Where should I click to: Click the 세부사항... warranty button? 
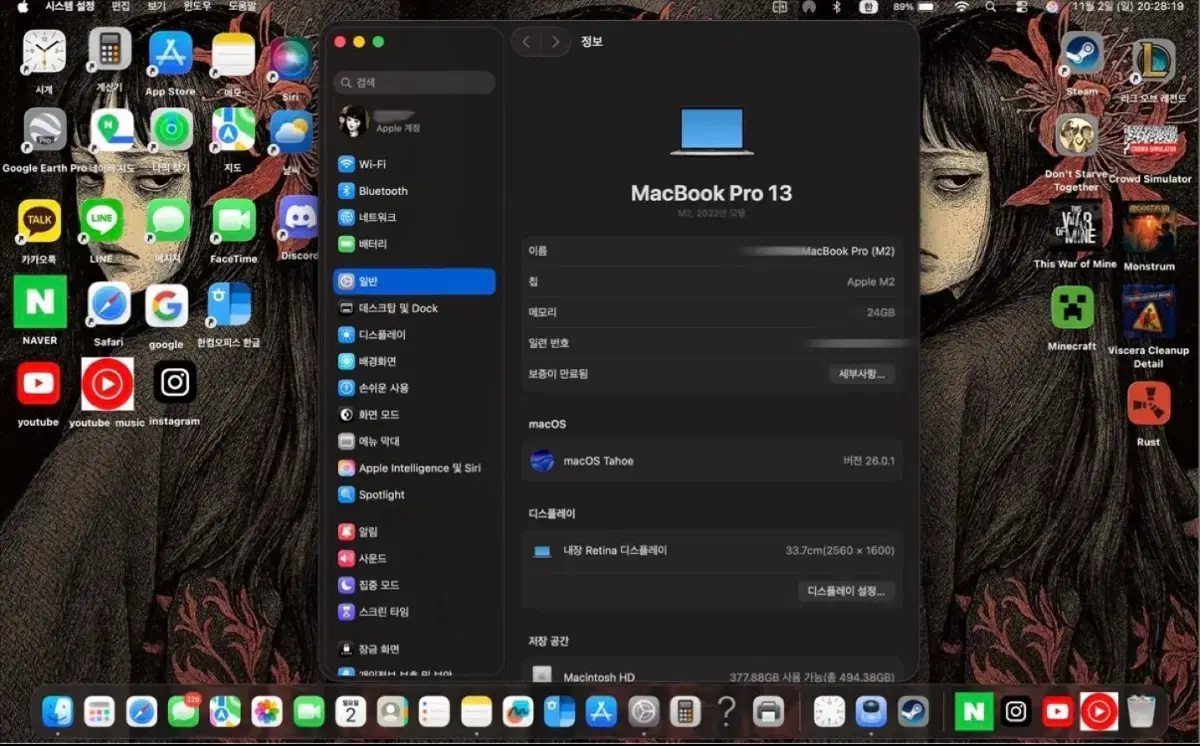861,374
